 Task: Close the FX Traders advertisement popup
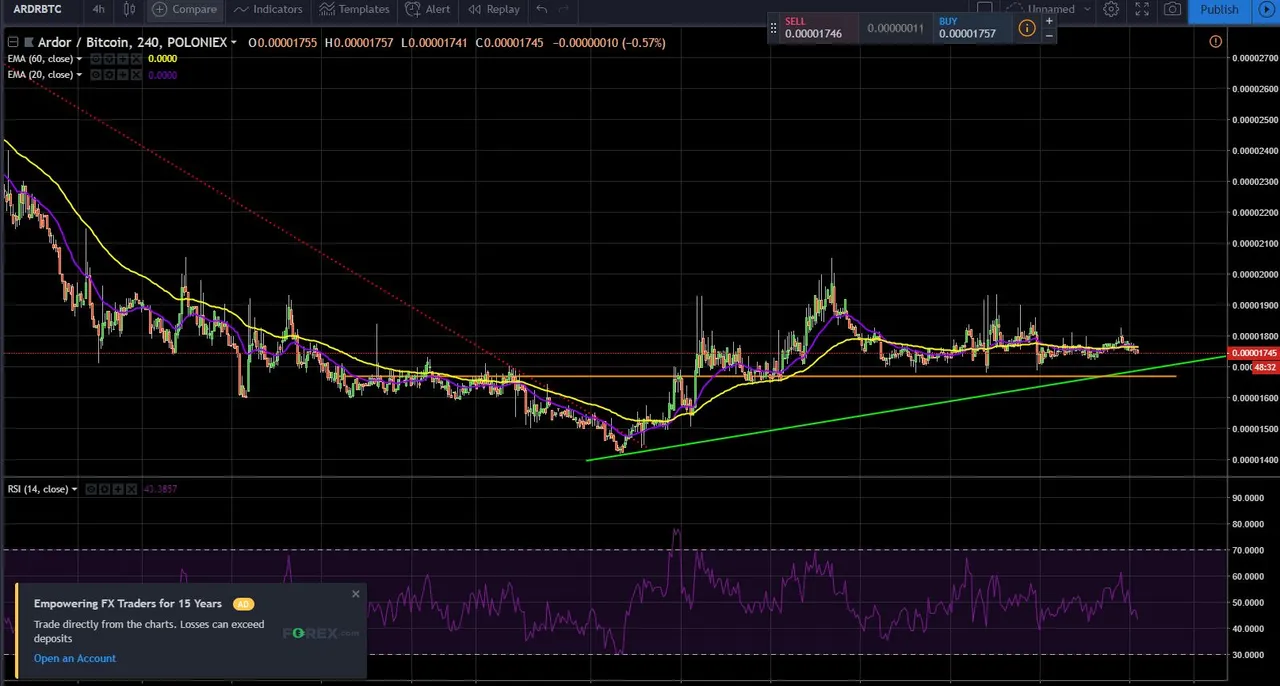pyautogui.click(x=355, y=594)
